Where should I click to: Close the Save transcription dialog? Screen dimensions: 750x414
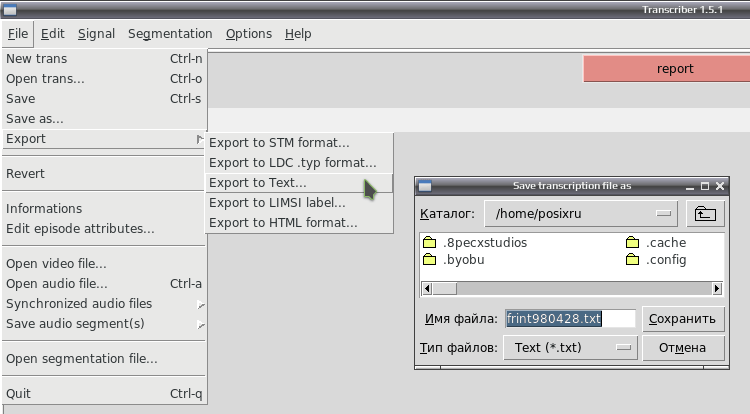click(720, 186)
